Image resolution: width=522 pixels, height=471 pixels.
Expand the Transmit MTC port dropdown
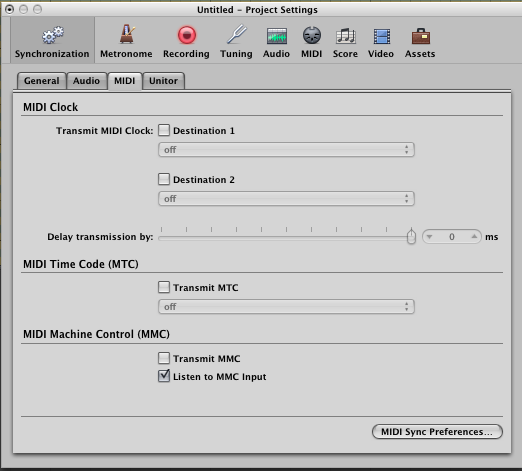pyautogui.click(x=286, y=307)
